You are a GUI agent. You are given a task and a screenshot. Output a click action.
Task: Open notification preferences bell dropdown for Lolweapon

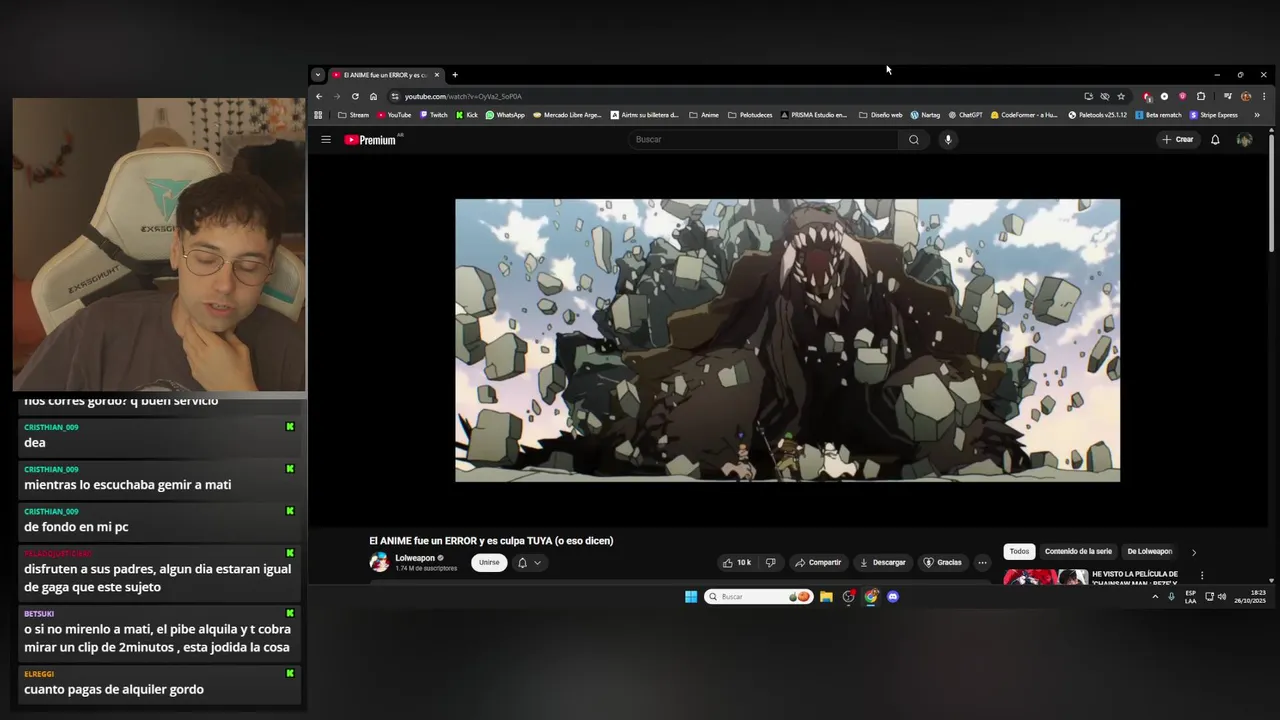(x=528, y=563)
